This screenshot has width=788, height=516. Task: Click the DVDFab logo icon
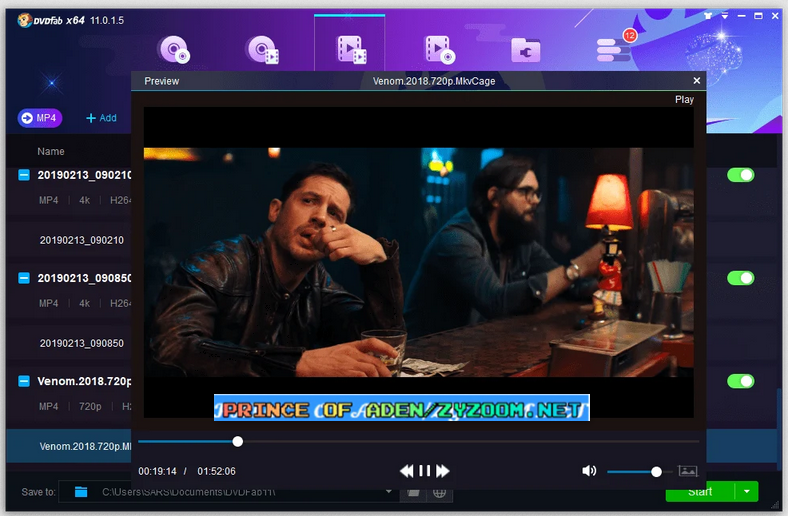[24, 21]
